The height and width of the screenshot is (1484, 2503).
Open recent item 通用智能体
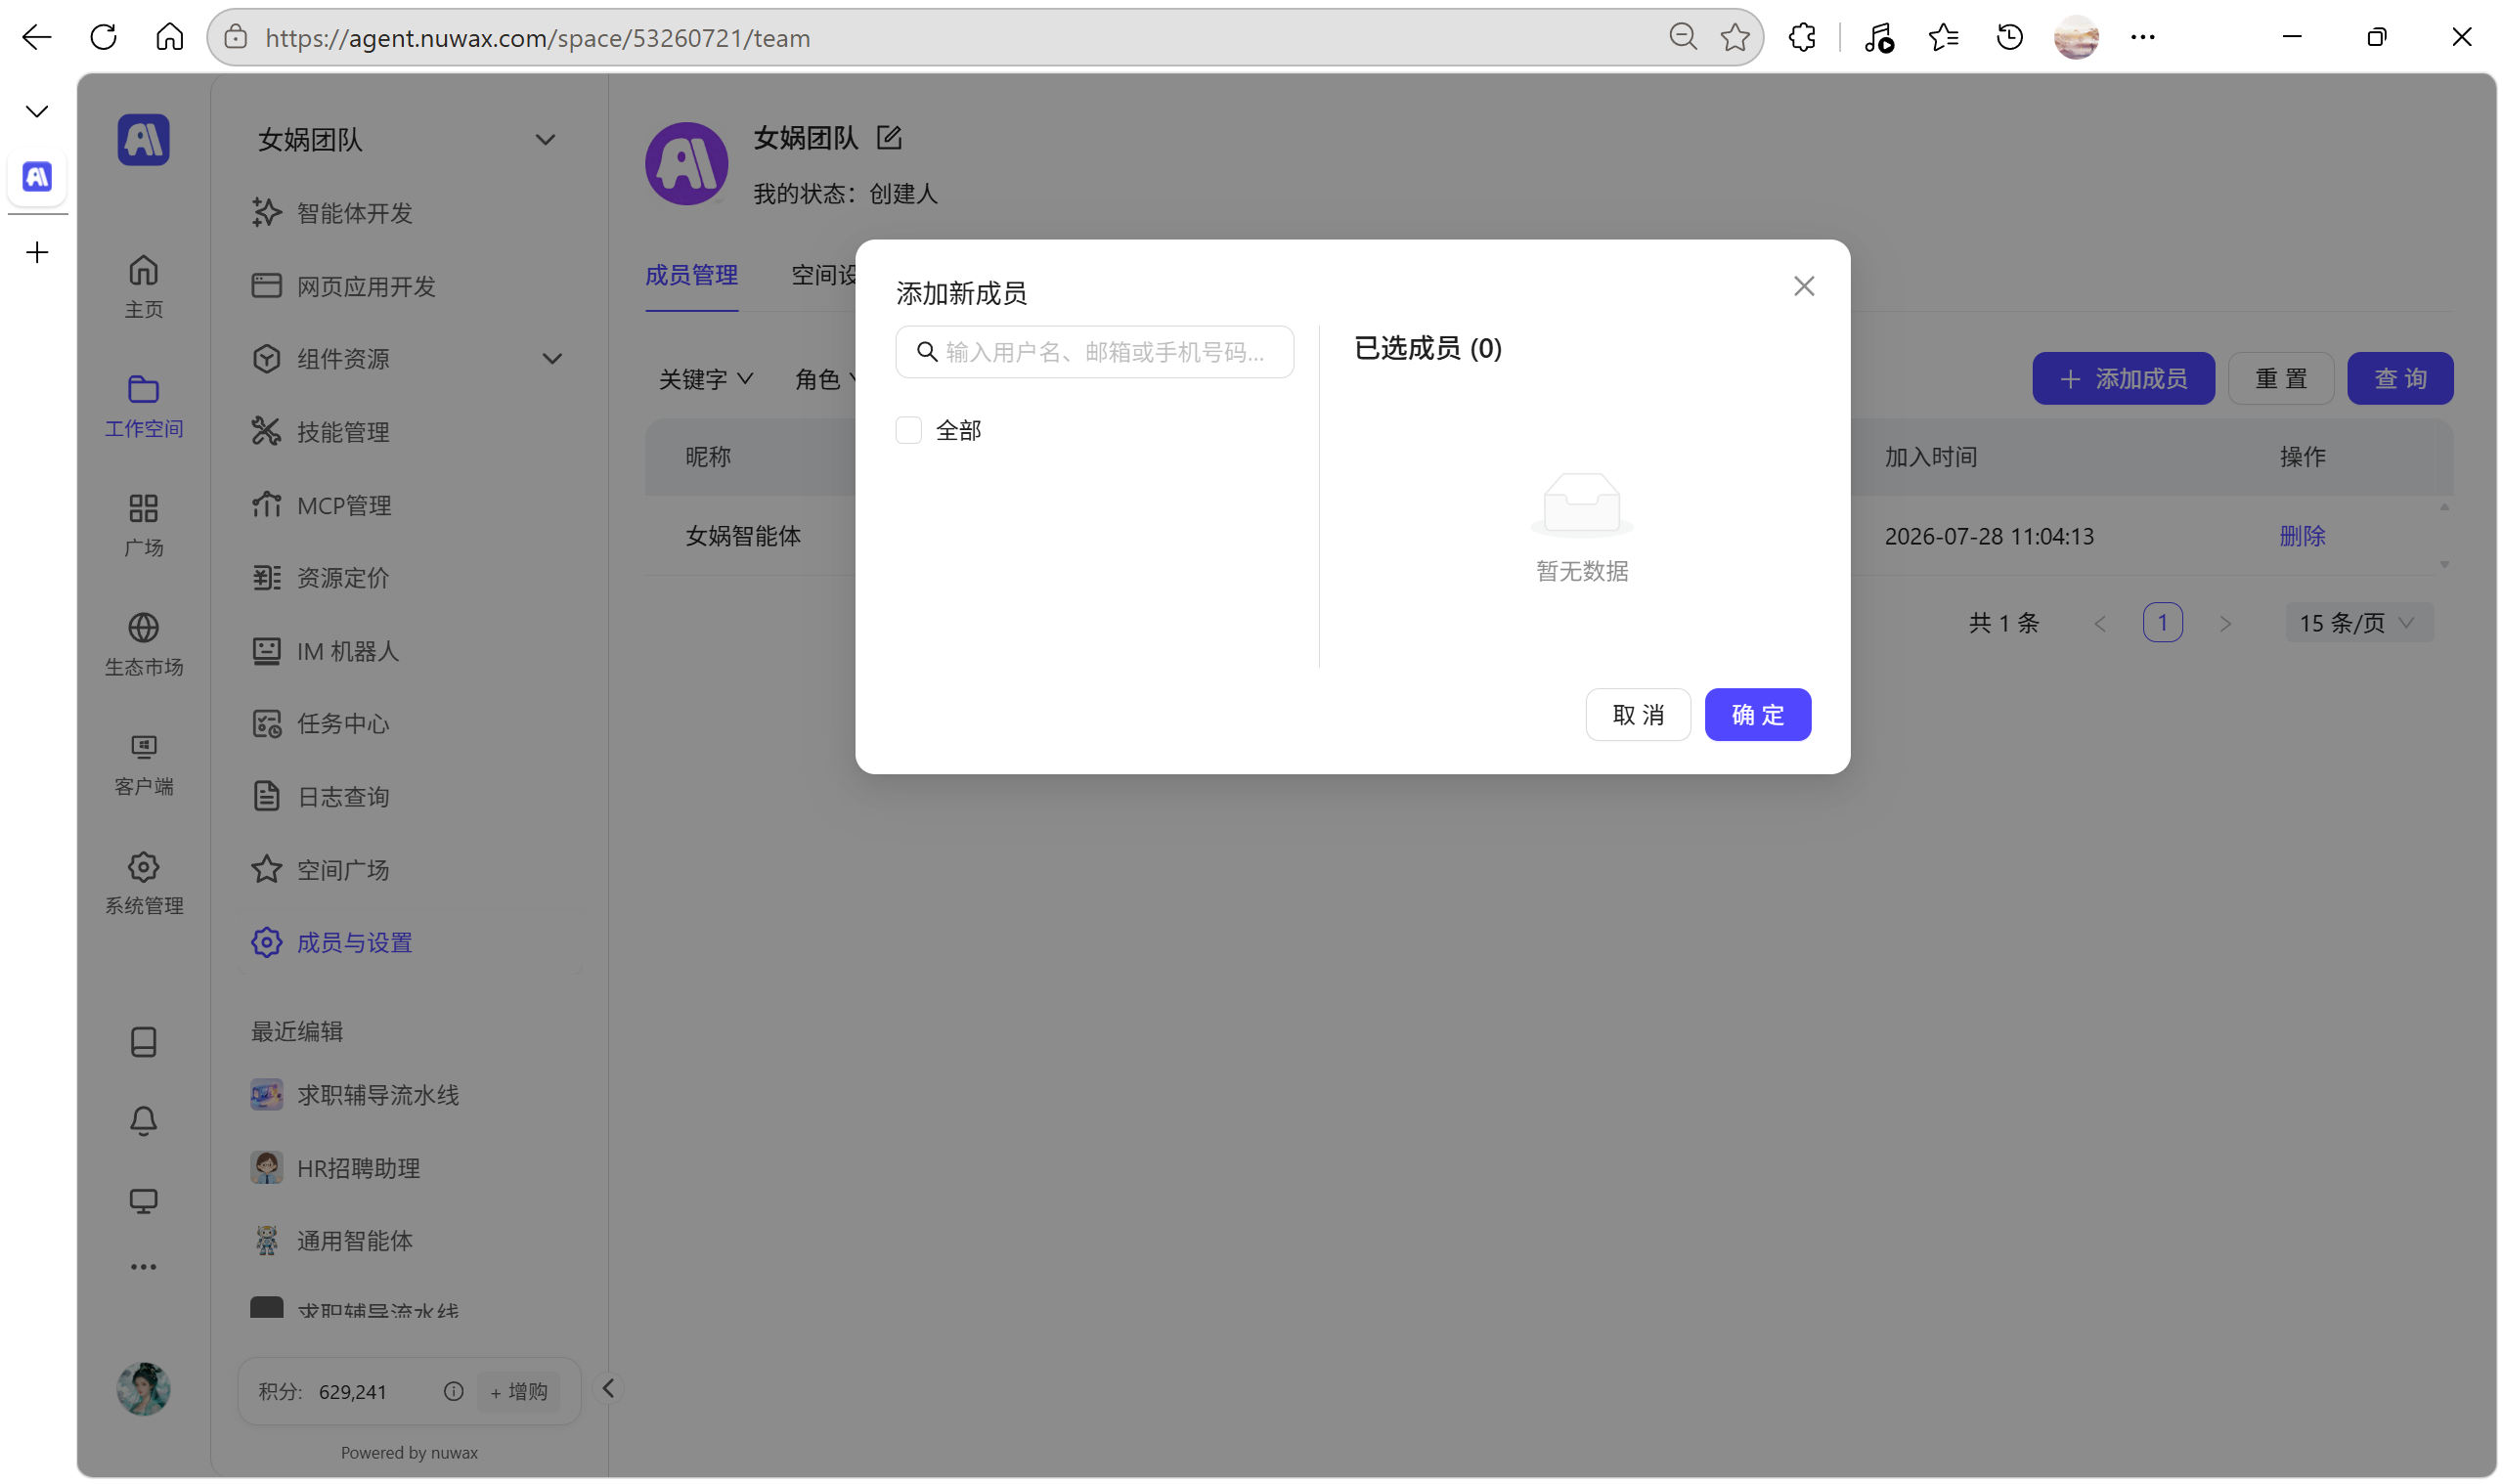(408, 1241)
